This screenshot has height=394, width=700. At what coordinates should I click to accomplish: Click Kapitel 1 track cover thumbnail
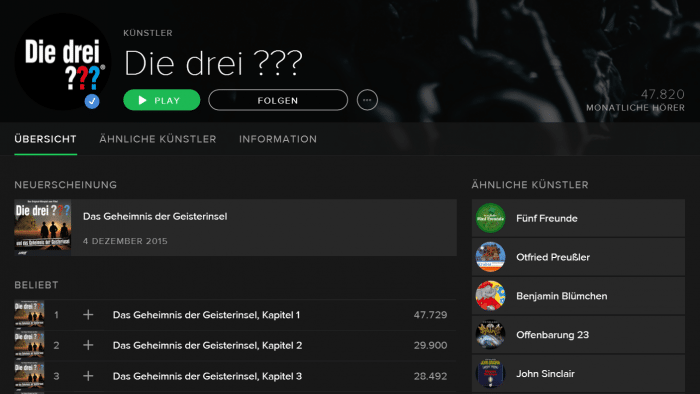point(29,315)
